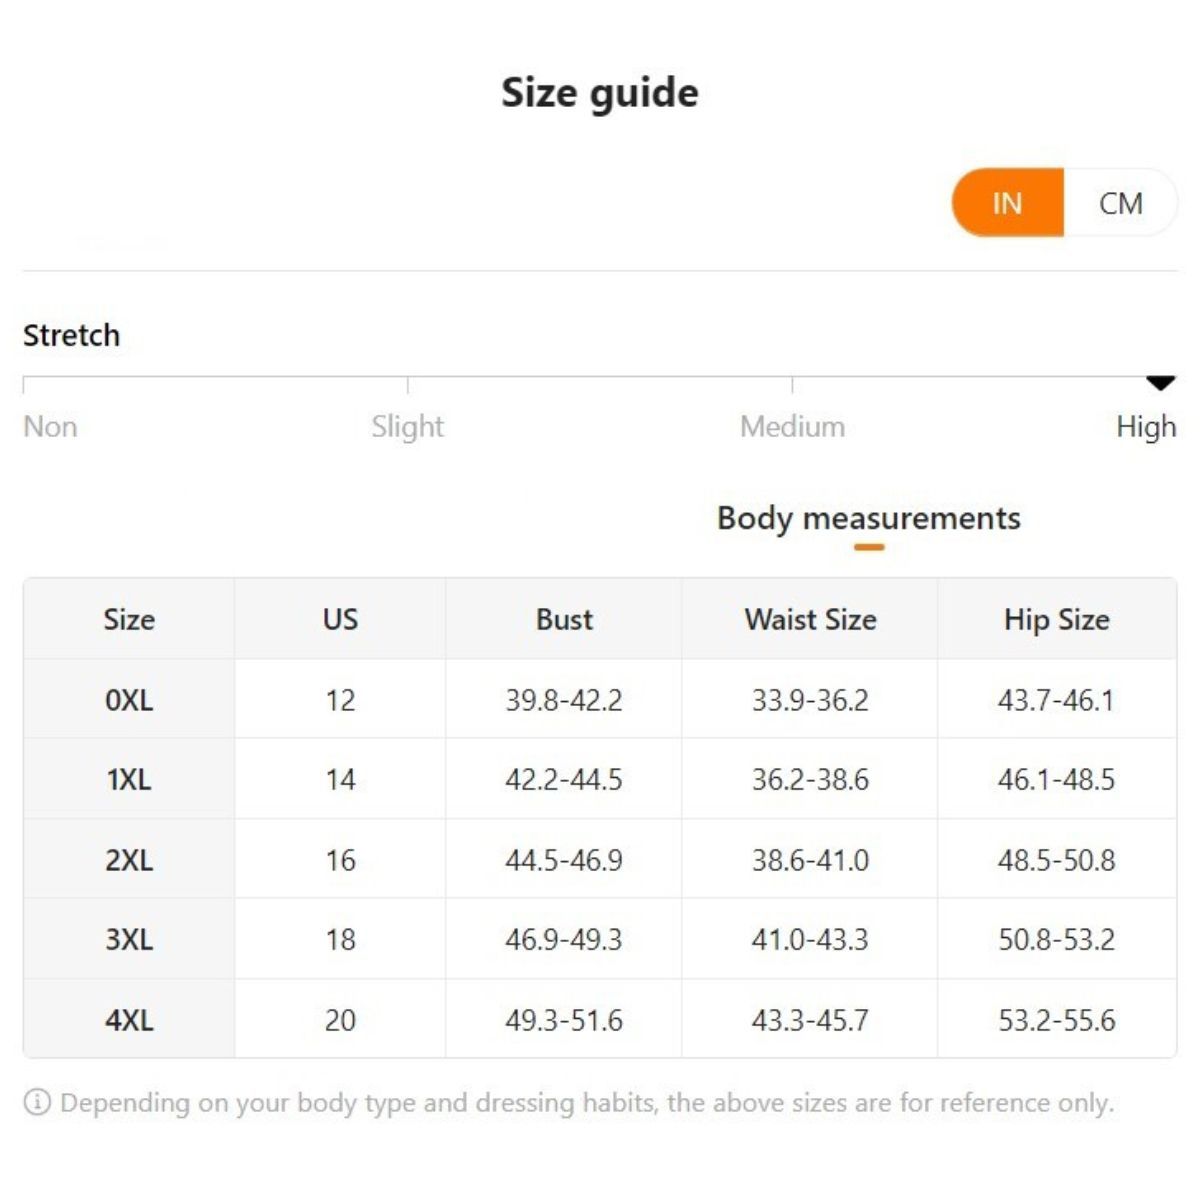Image resolution: width=1200 pixels, height=1200 pixels.
Task: Switch units to CM
Action: tap(1120, 203)
